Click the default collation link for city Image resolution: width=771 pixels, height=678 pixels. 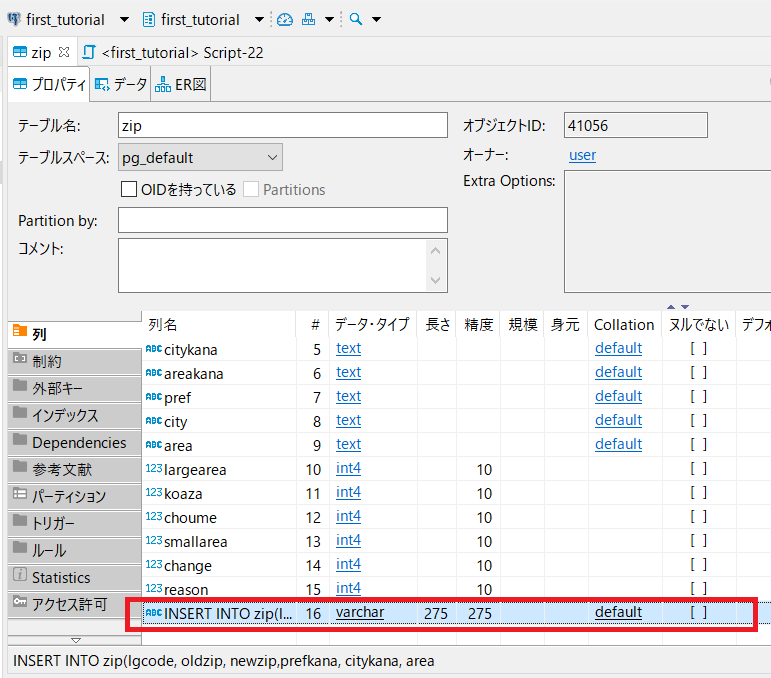pyautogui.click(x=619, y=420)
